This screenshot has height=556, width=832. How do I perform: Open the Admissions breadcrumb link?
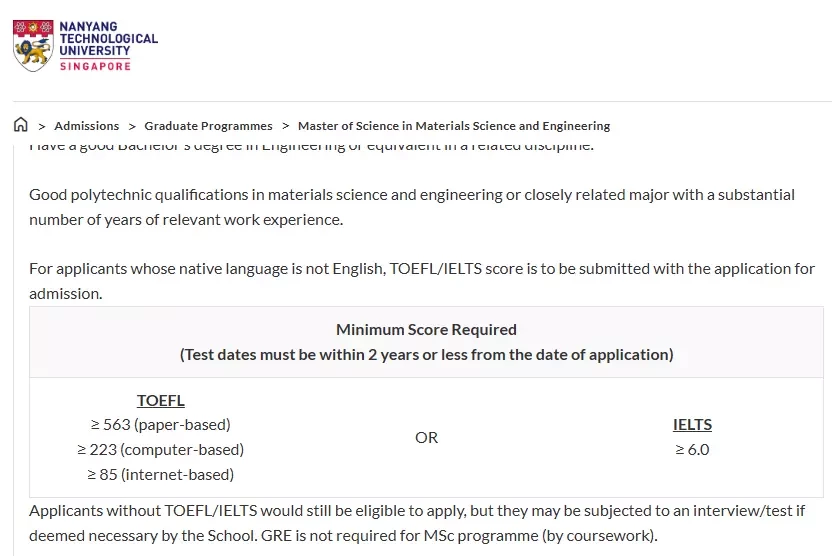coord(86,126)
